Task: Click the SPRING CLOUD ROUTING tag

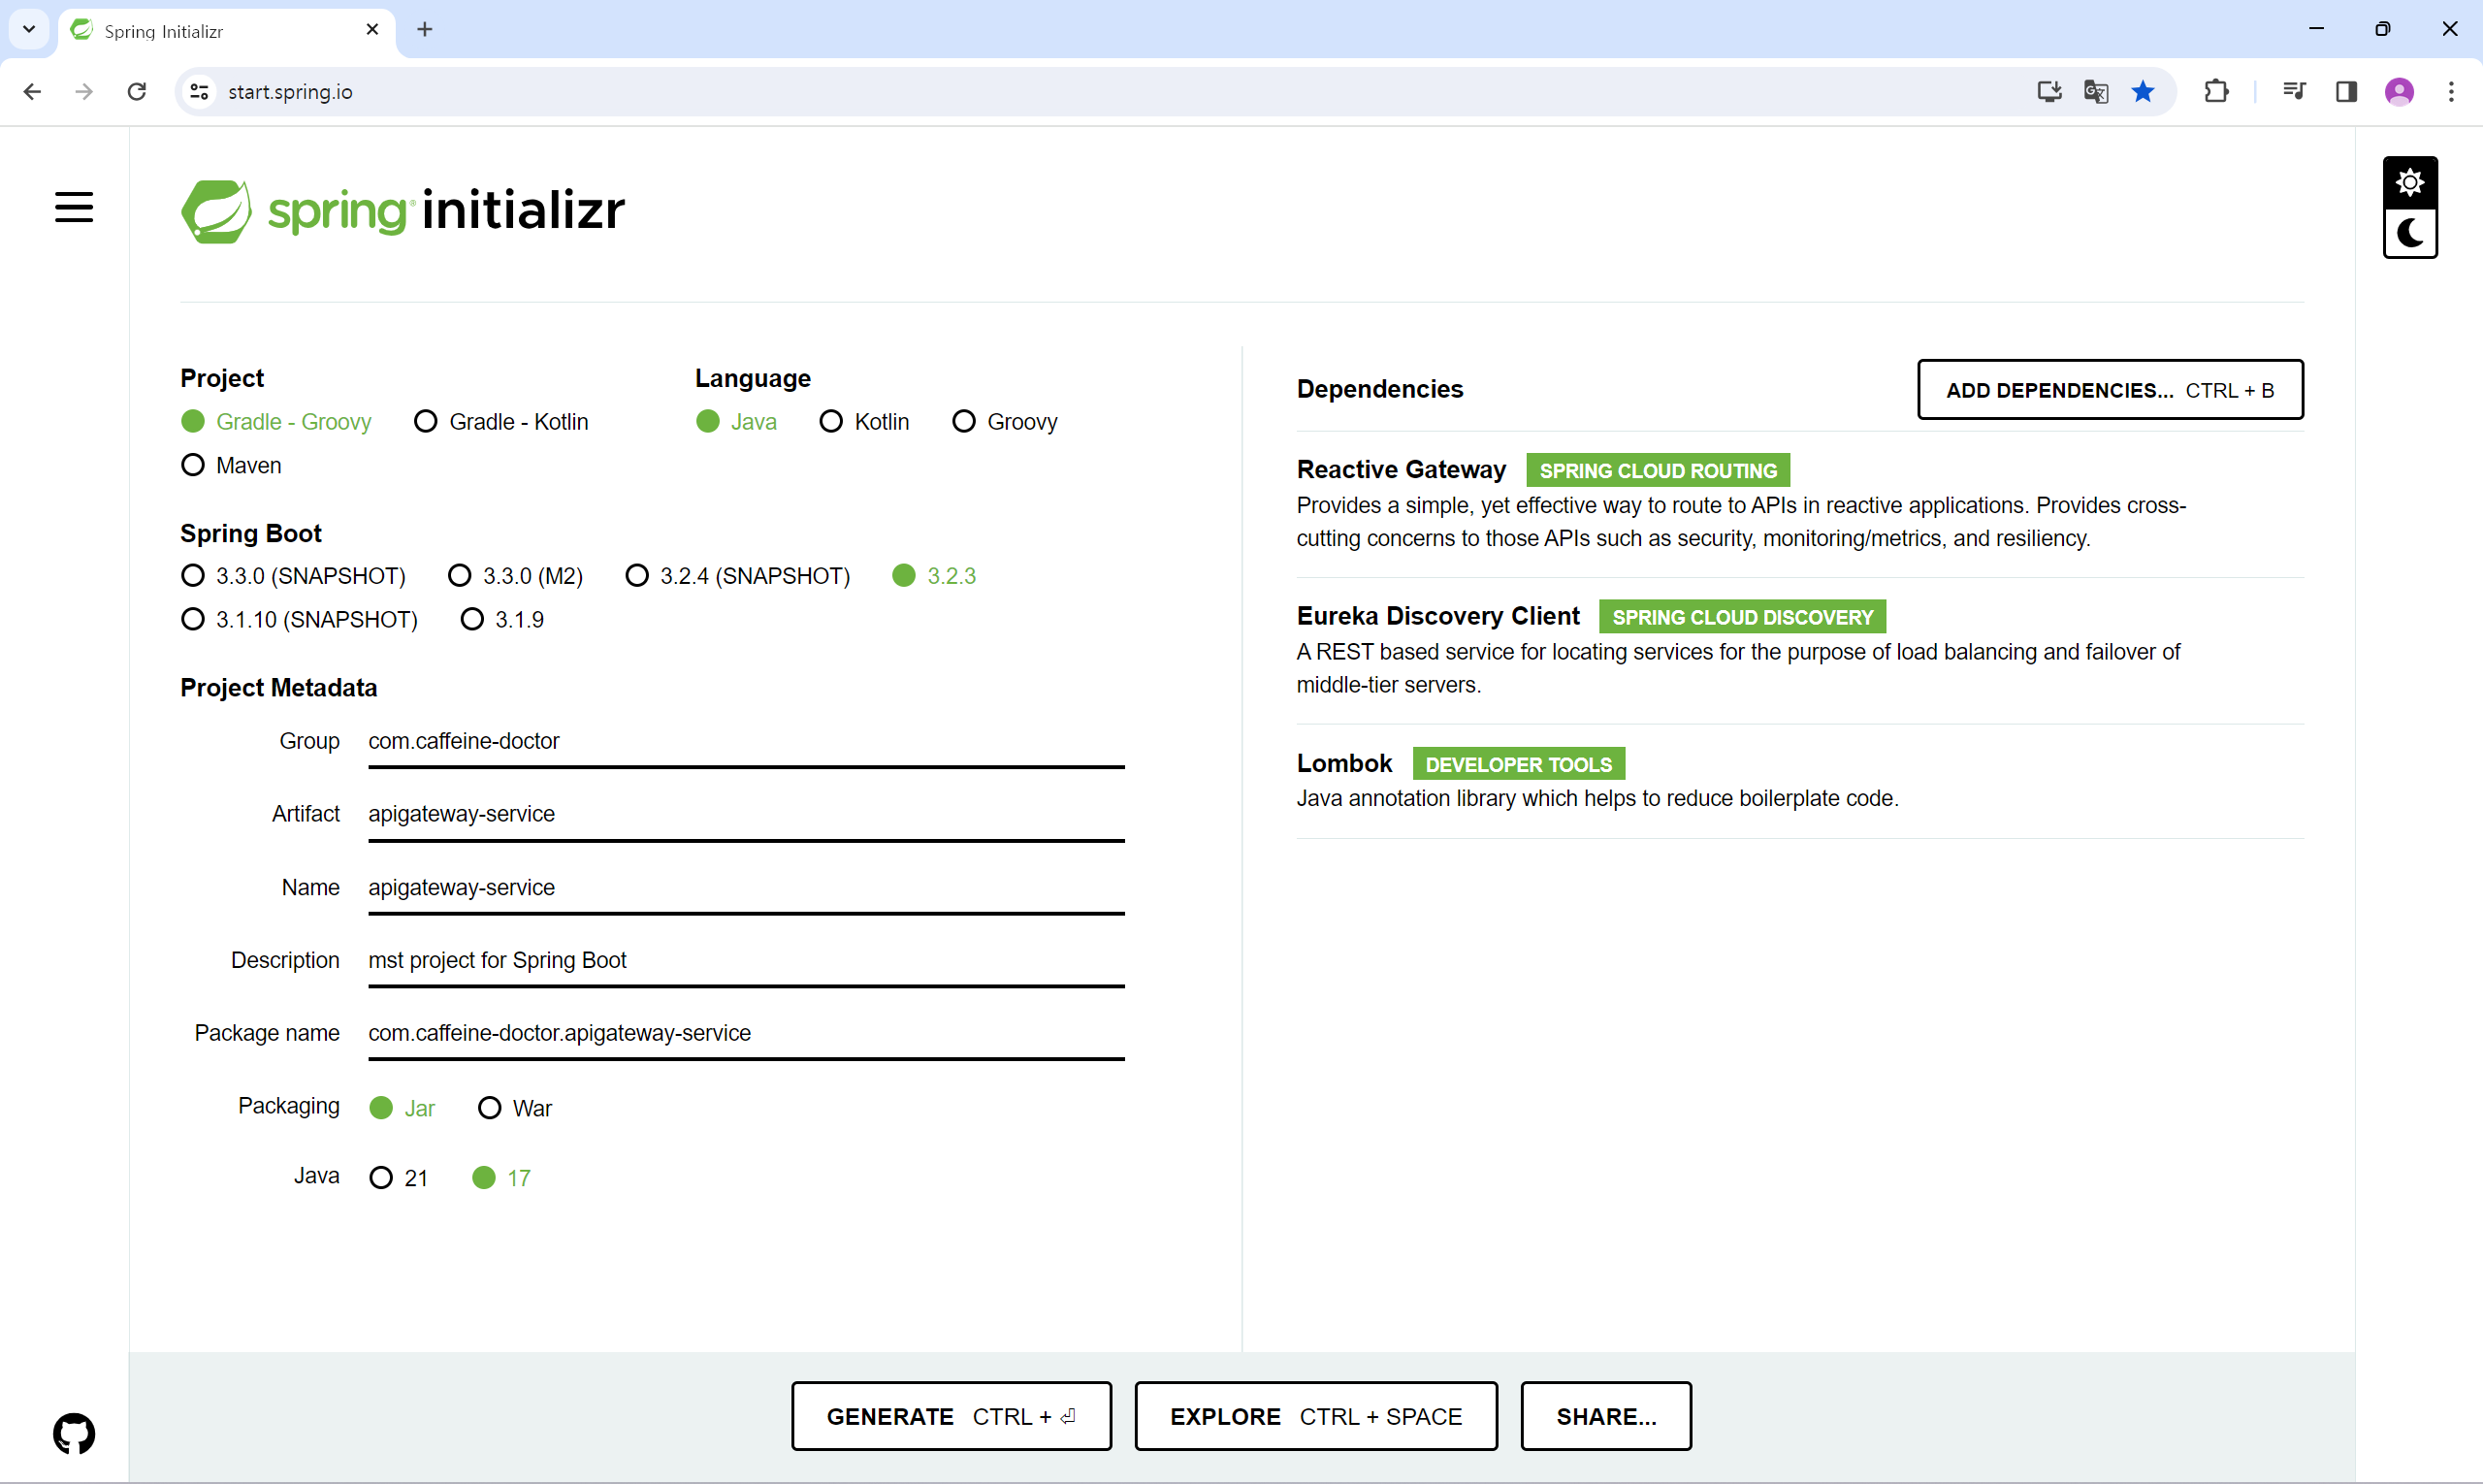Action: click(1658, 470)
